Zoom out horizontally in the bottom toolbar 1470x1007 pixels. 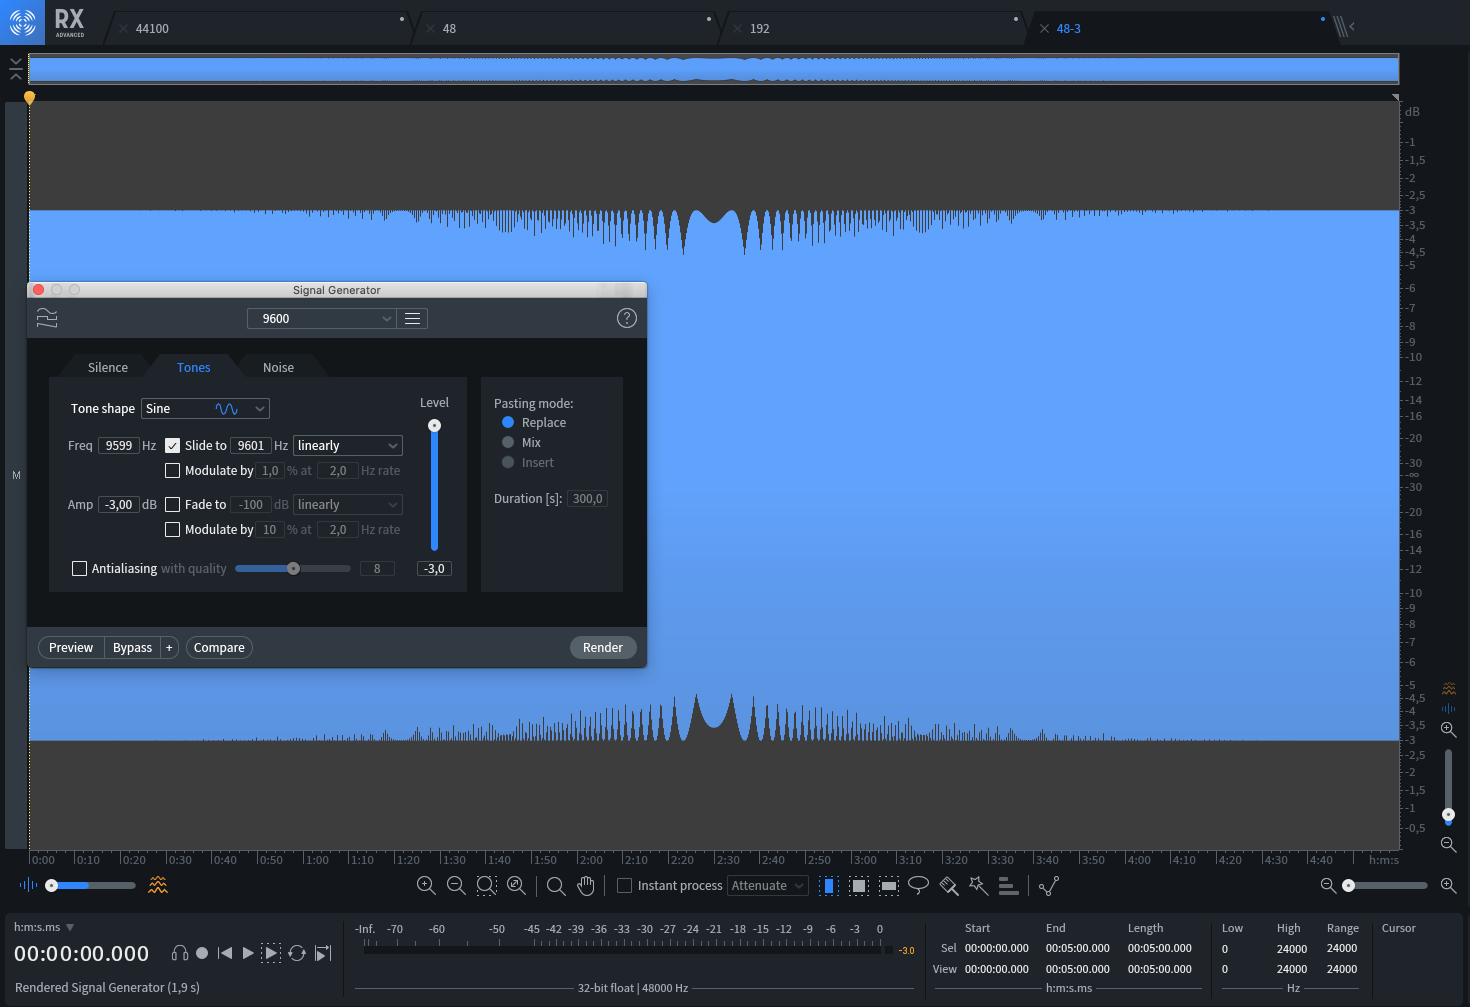[x=456, y=885]
